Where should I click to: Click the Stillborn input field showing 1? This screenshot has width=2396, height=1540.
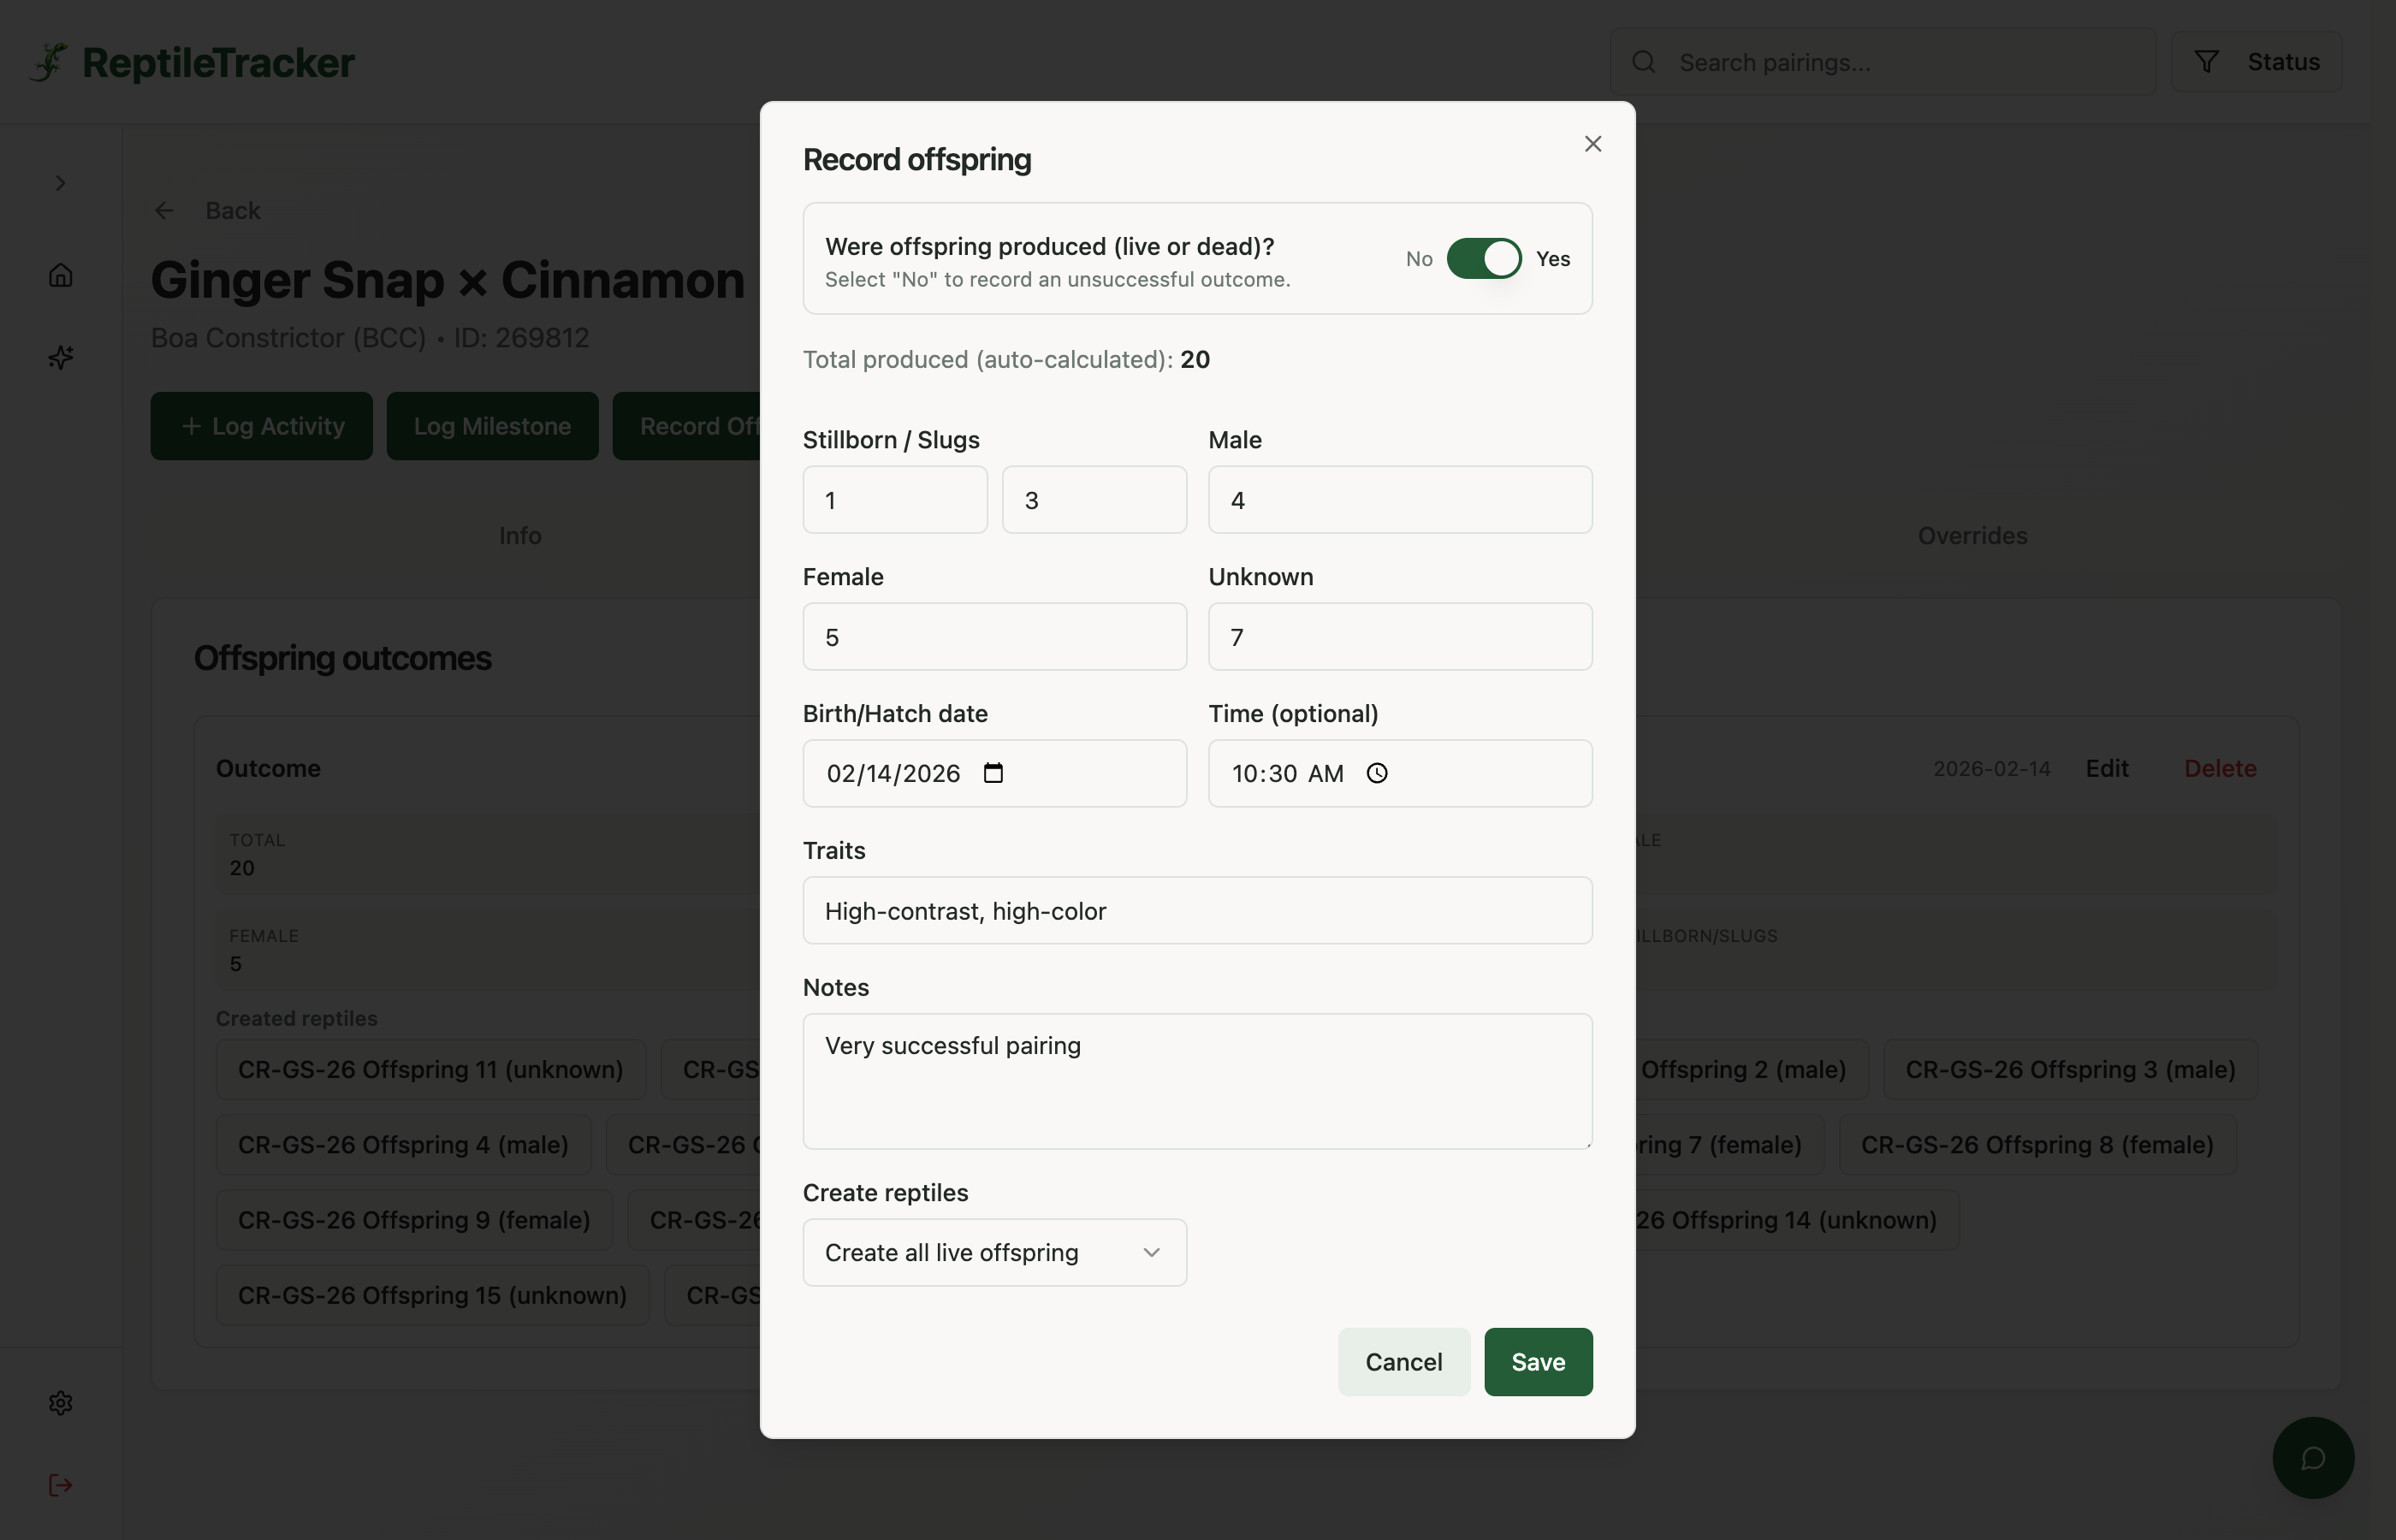895,500
